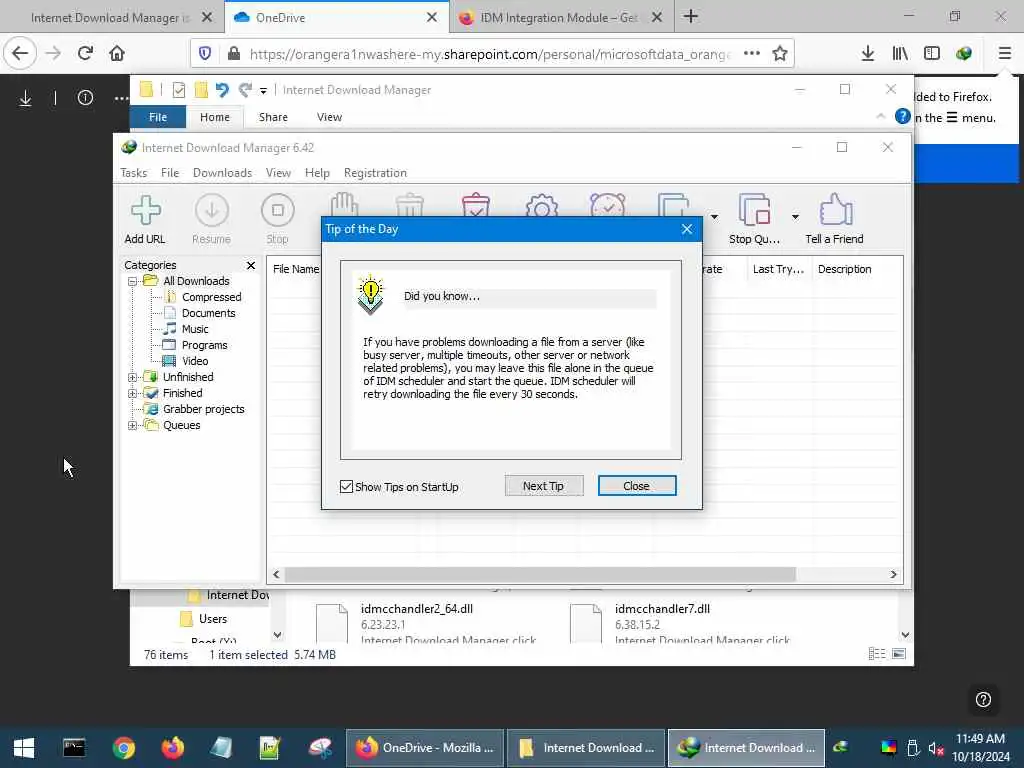
Task: Select the Share tab in File Explorer
Action: [273, 117]
